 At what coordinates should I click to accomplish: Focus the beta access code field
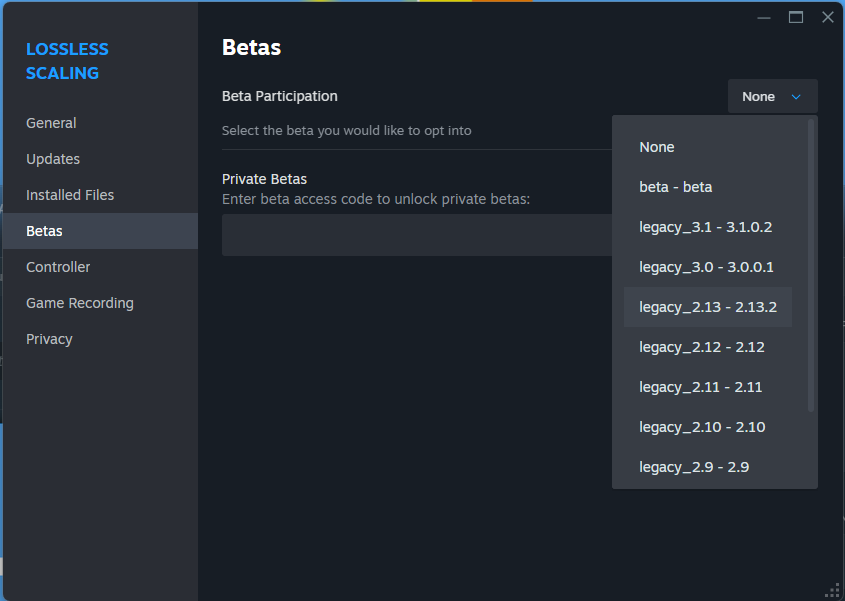point(417,235)
